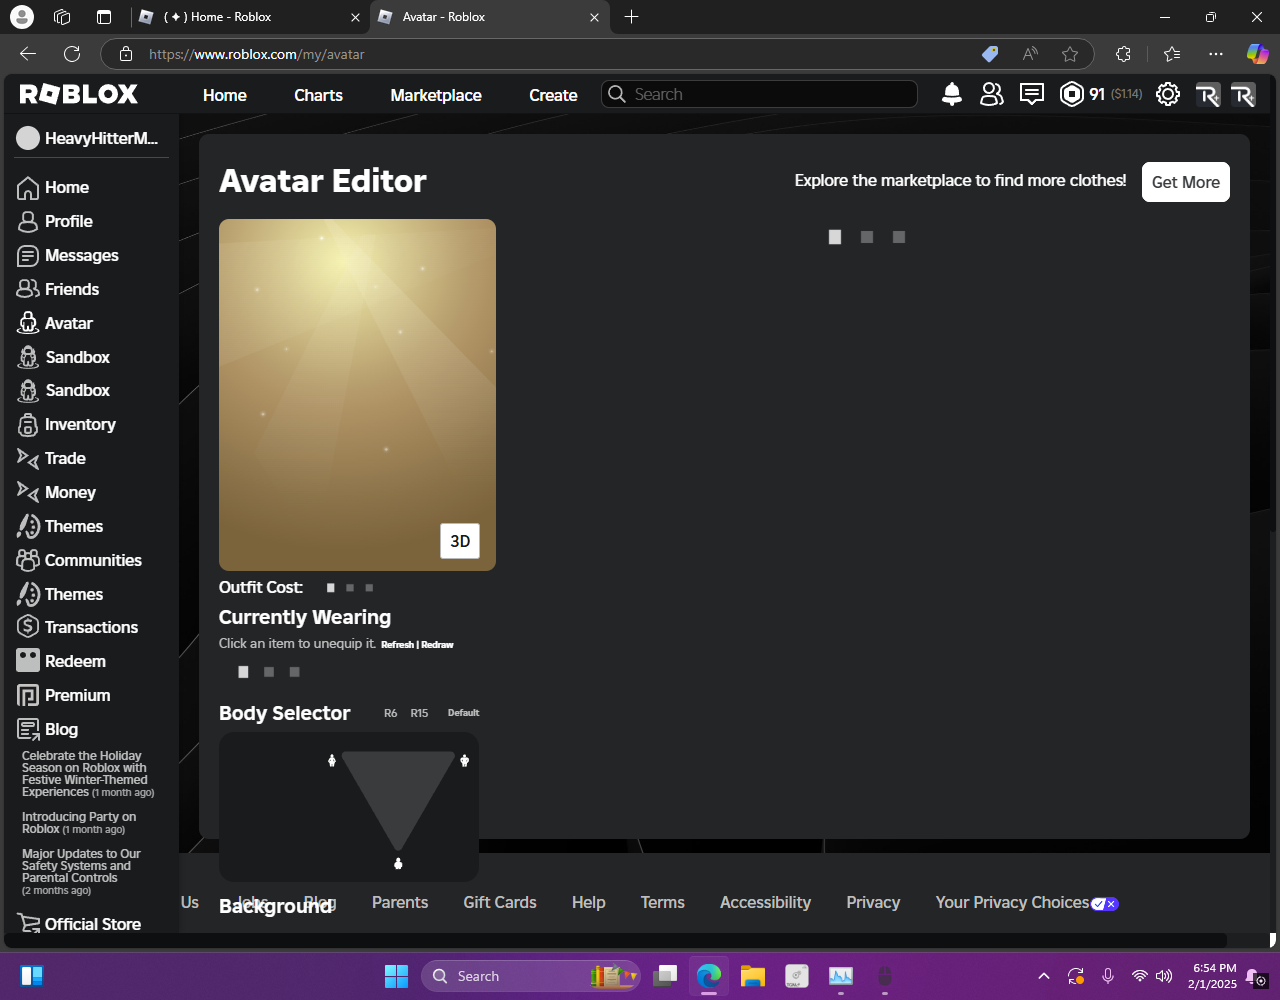The image size is (1280, 1000).
Task: Open the notifications bell in Roblox header
Action: pos(952,95)
